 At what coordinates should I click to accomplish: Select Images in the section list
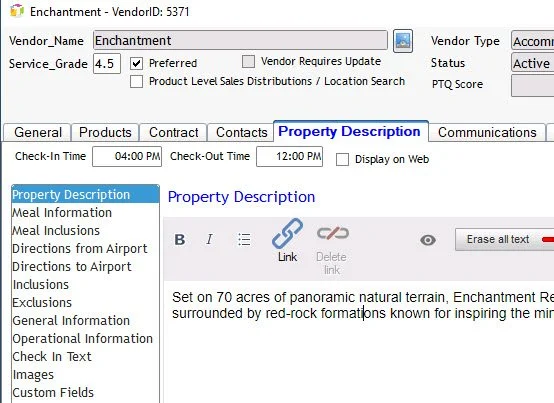pyautogui.click(x=86, y=375)
